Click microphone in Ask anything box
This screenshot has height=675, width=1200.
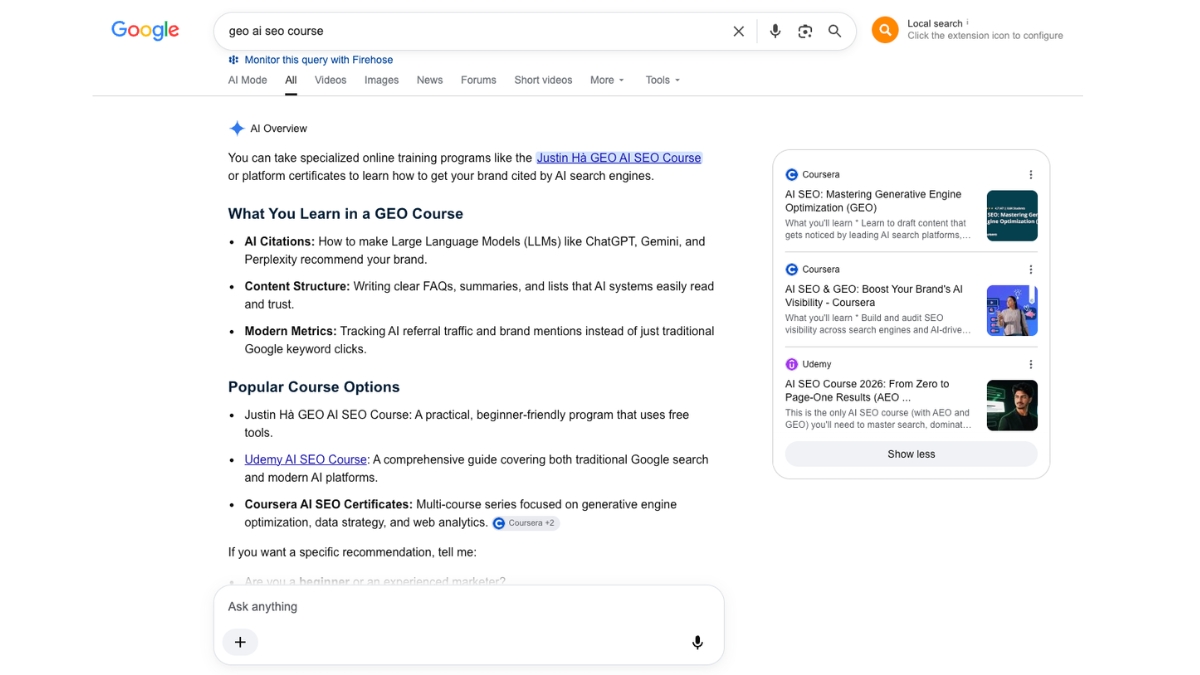click(698, 642)
